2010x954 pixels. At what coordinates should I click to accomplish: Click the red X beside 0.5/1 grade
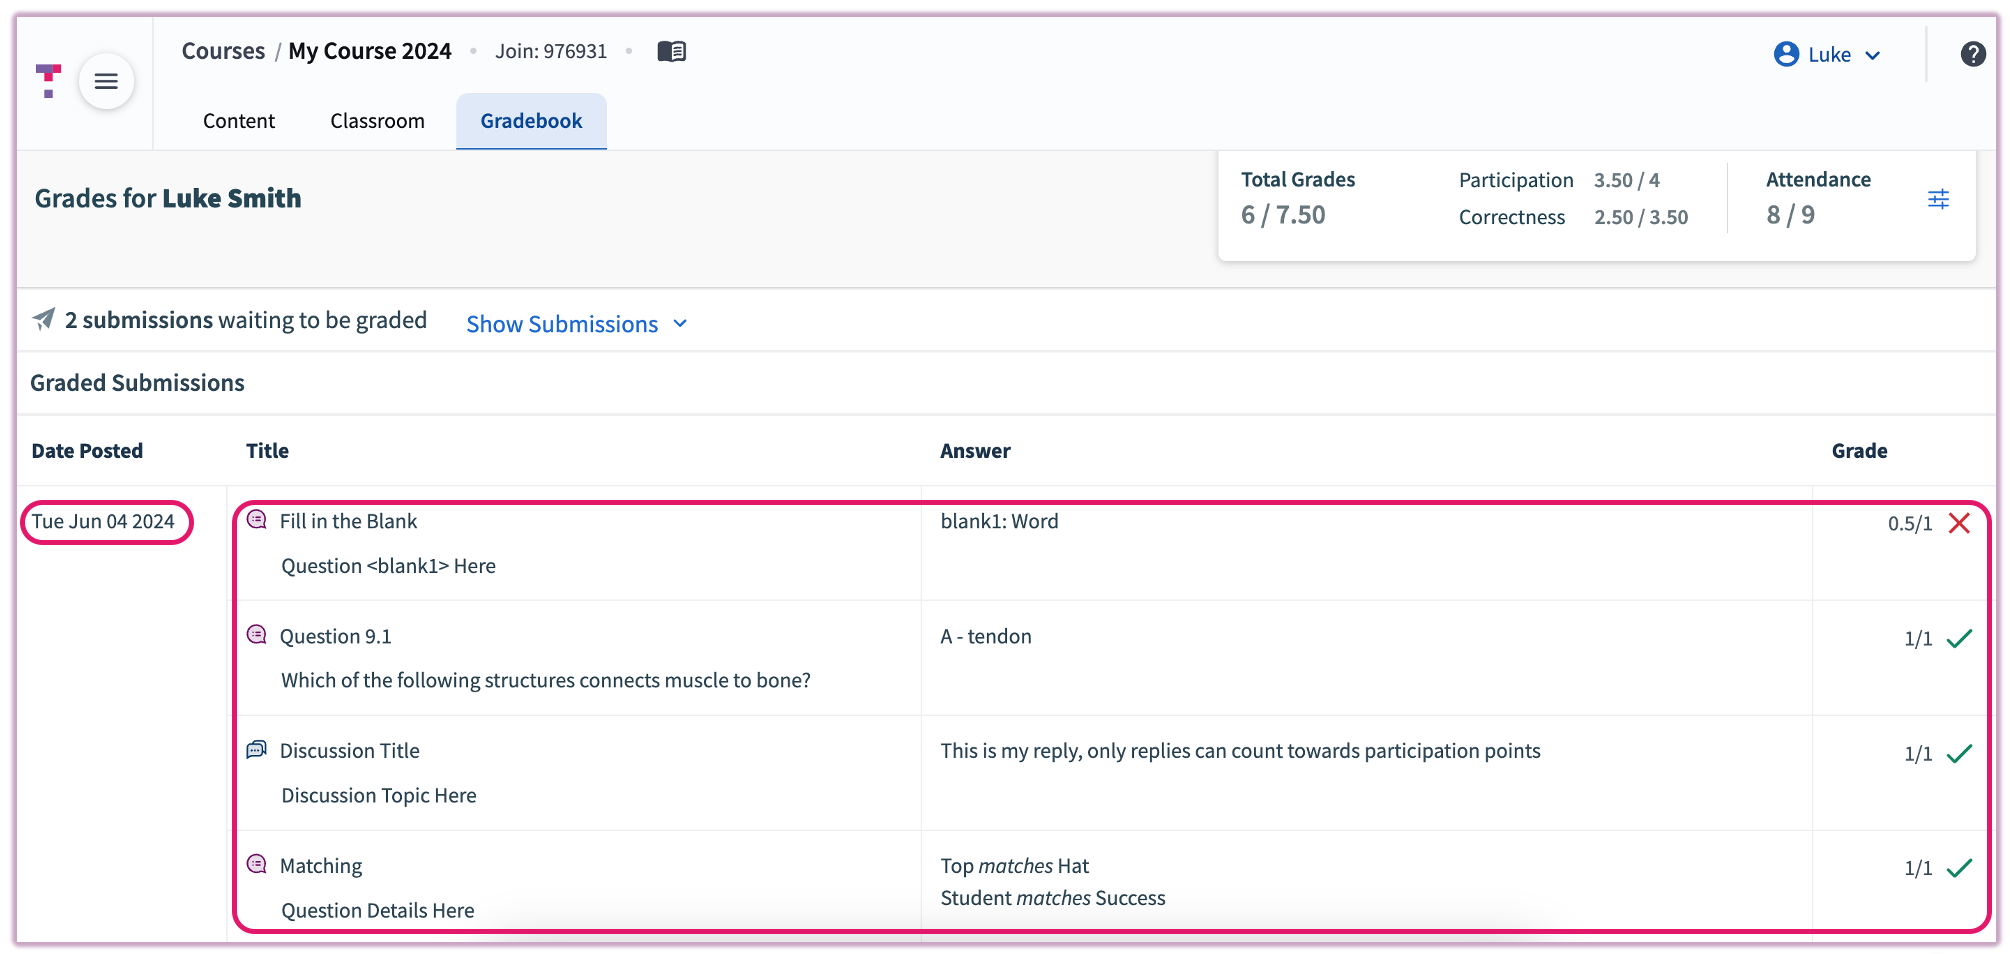click(x=1959, y=523)
